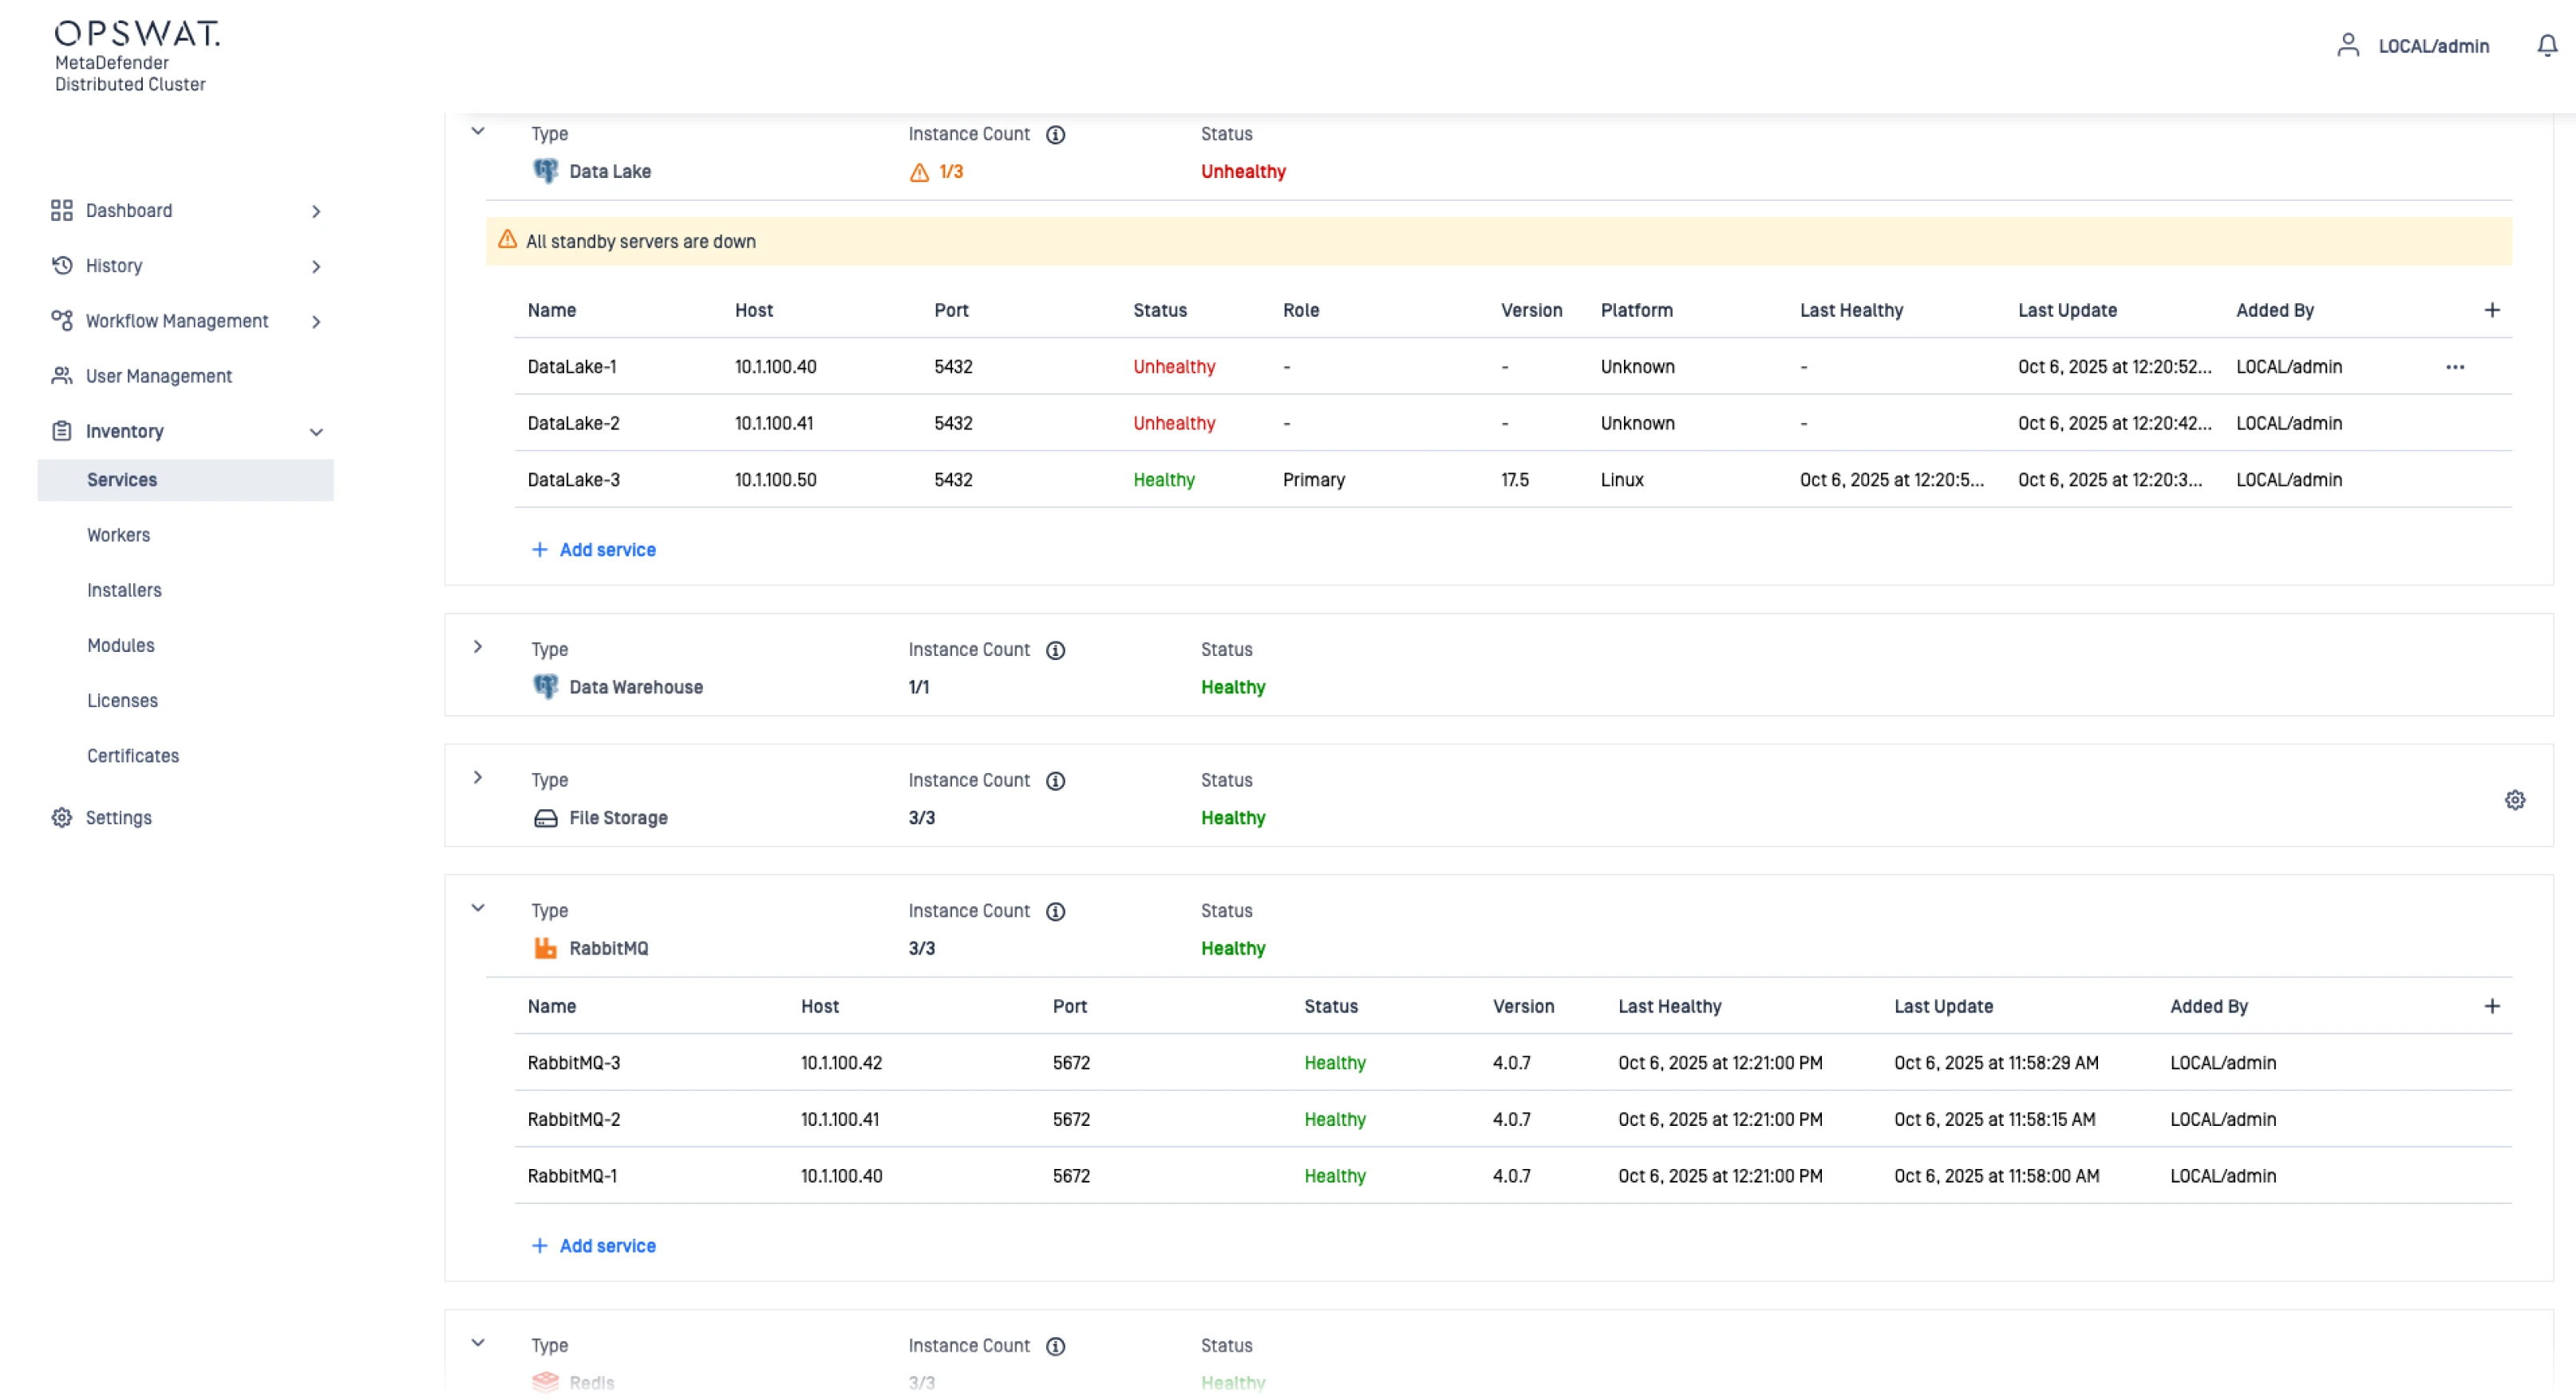This screenshot has width=2576, height=1398.
Task: Click the user account icon
Action: (x=2347, y=46)
